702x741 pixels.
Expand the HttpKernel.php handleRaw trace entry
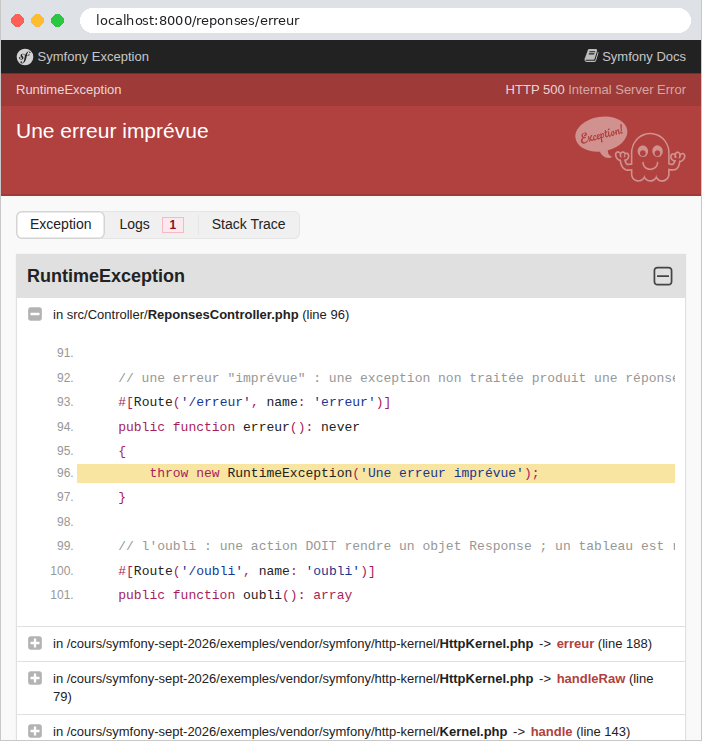[35, 678]
